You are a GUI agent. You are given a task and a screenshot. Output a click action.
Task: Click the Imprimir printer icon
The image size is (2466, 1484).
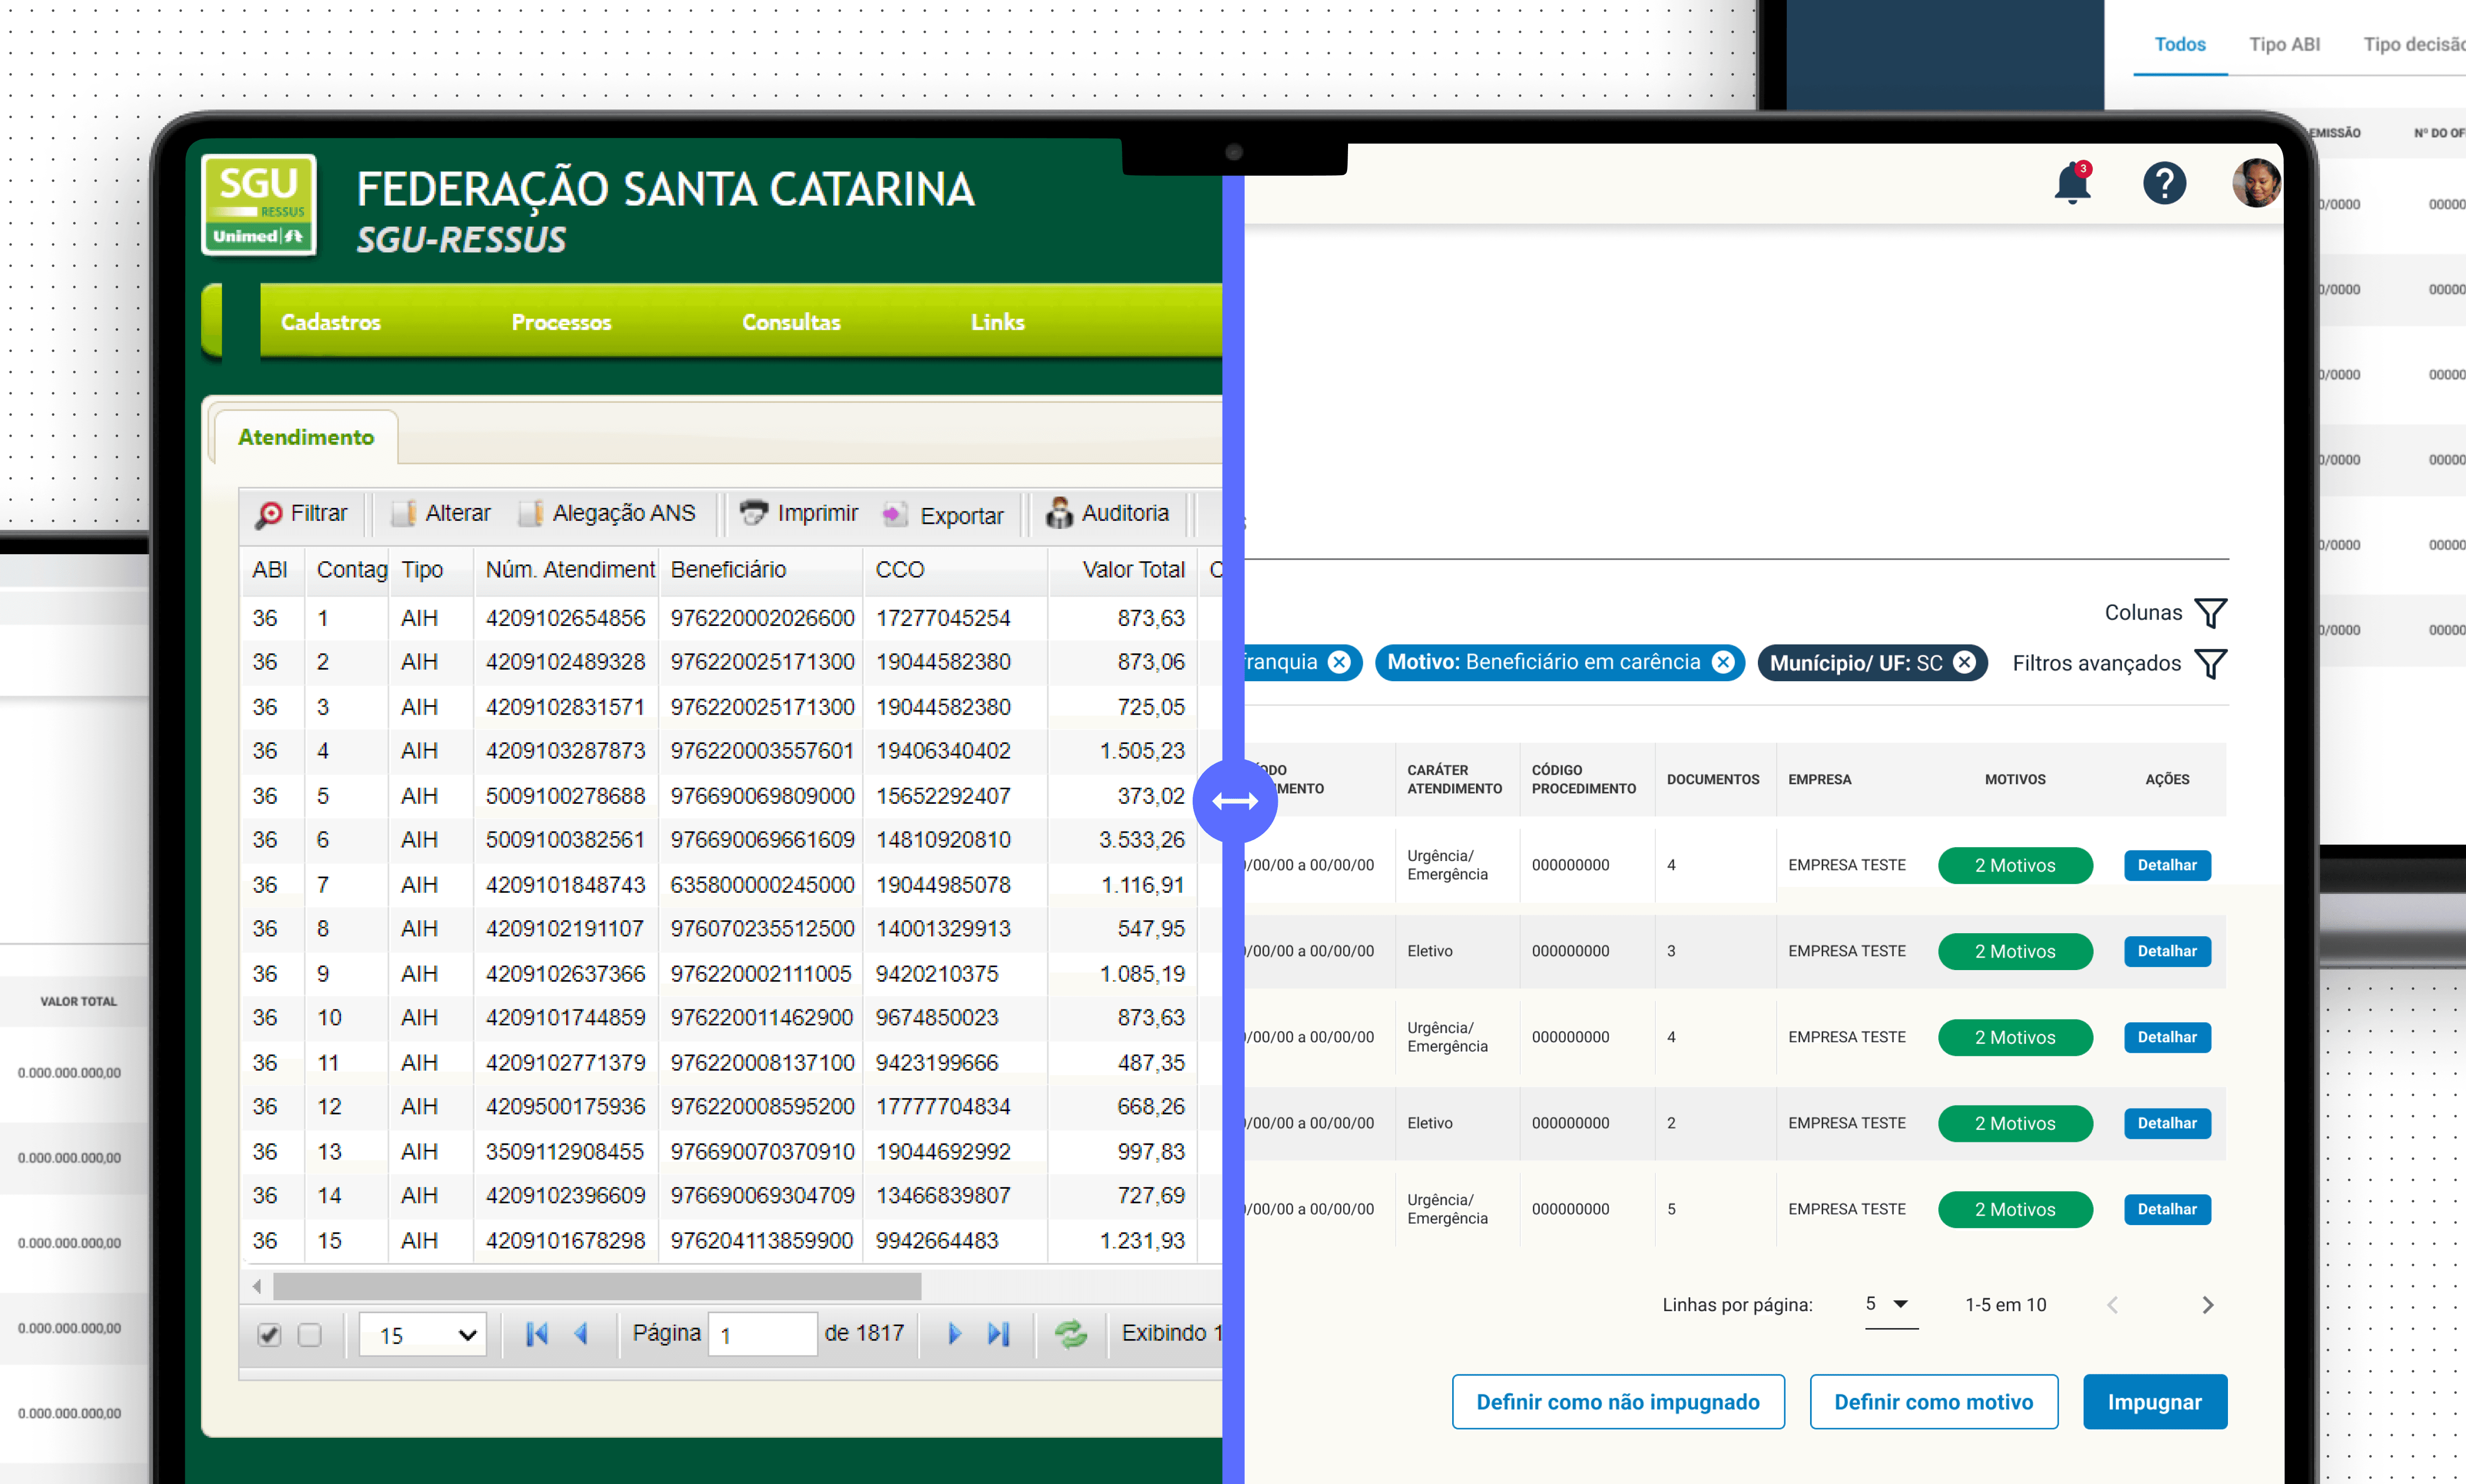[753, 513]
